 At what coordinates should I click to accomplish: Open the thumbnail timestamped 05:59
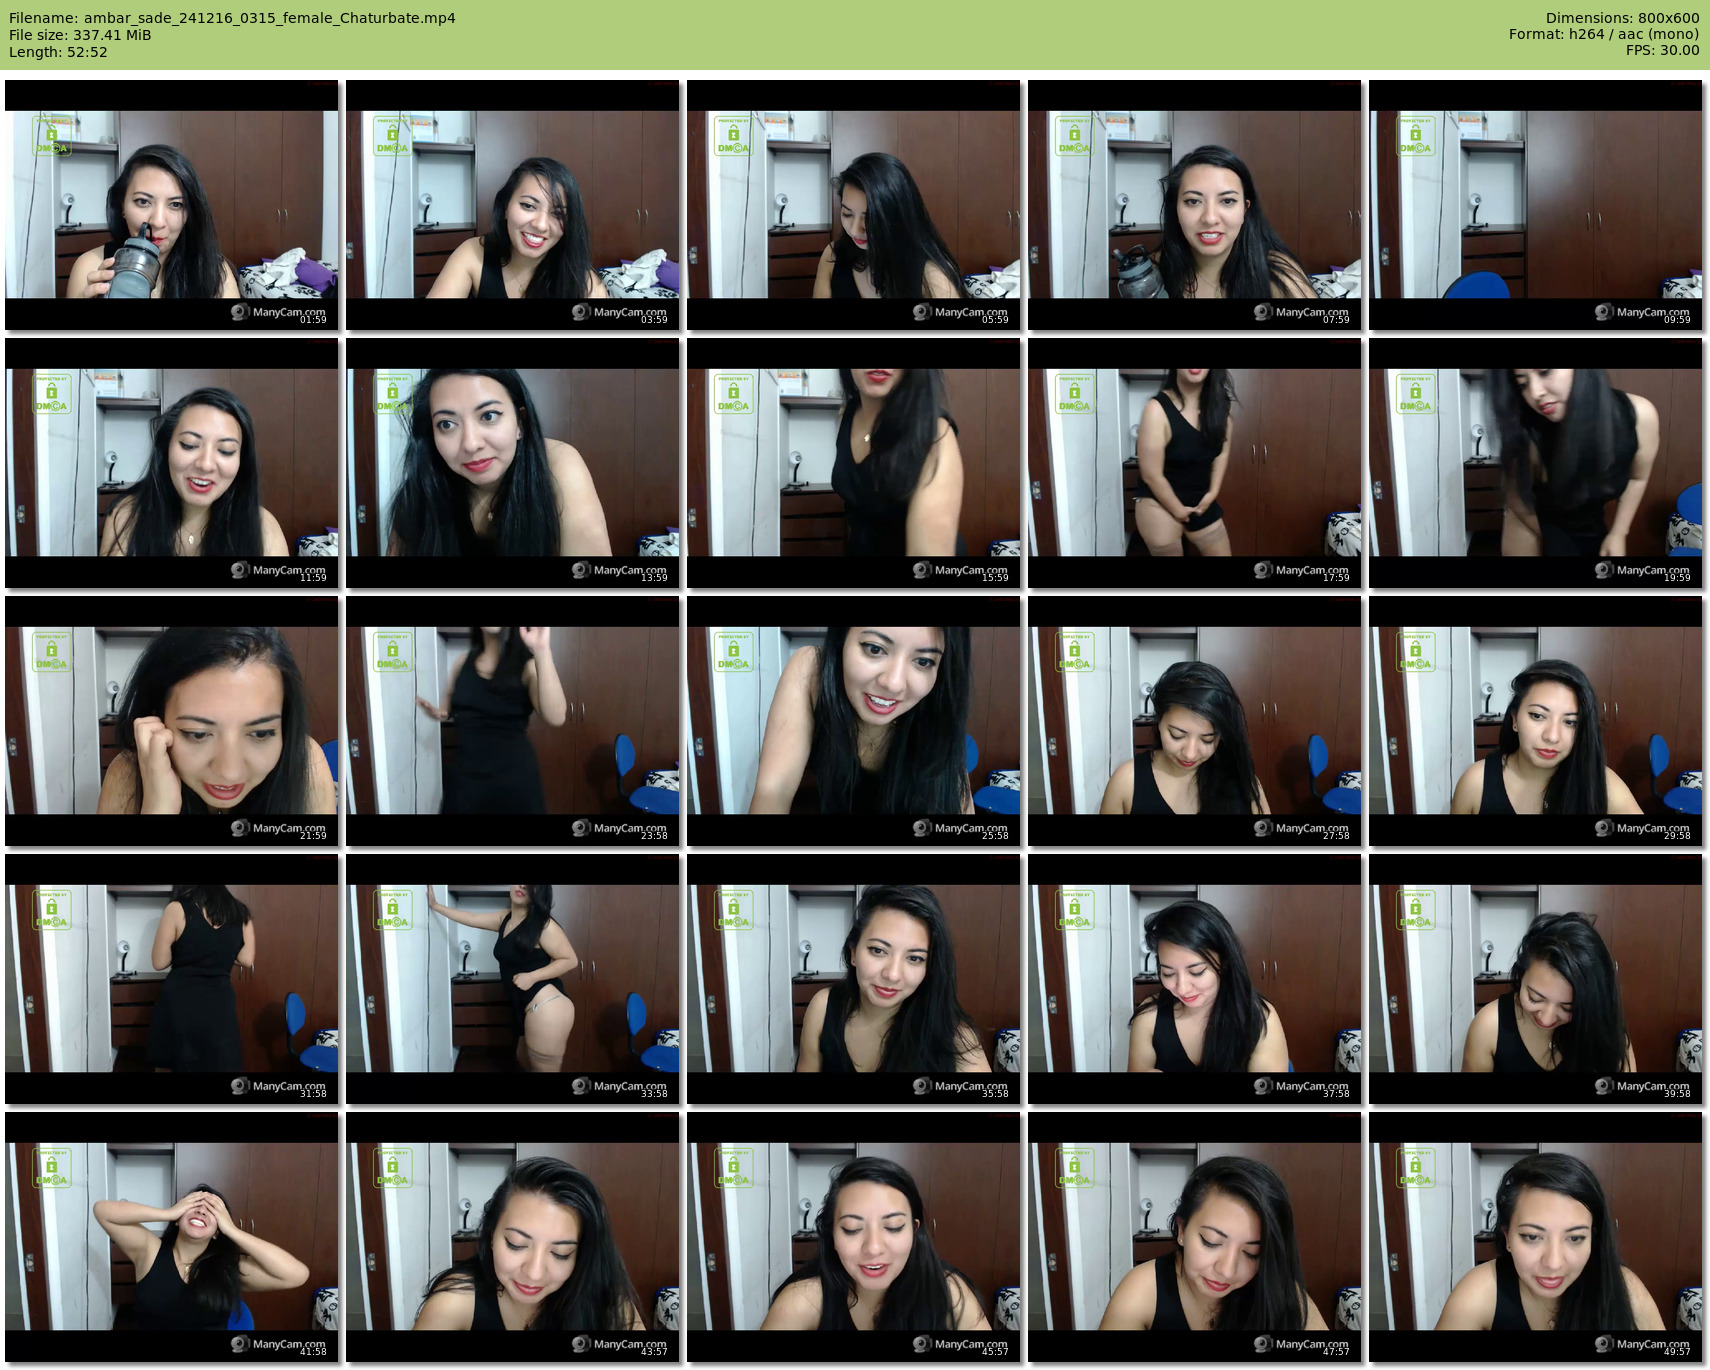[853, 205]
